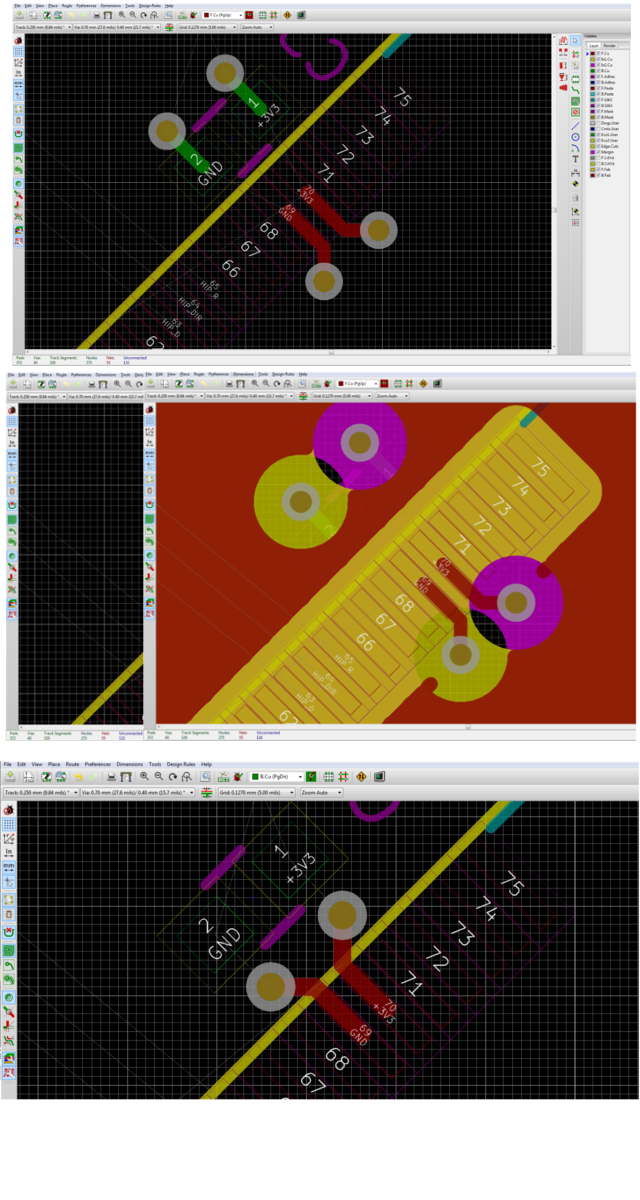
Task: Select Draw circle tool in top window
Action: [x=575, y=137]
